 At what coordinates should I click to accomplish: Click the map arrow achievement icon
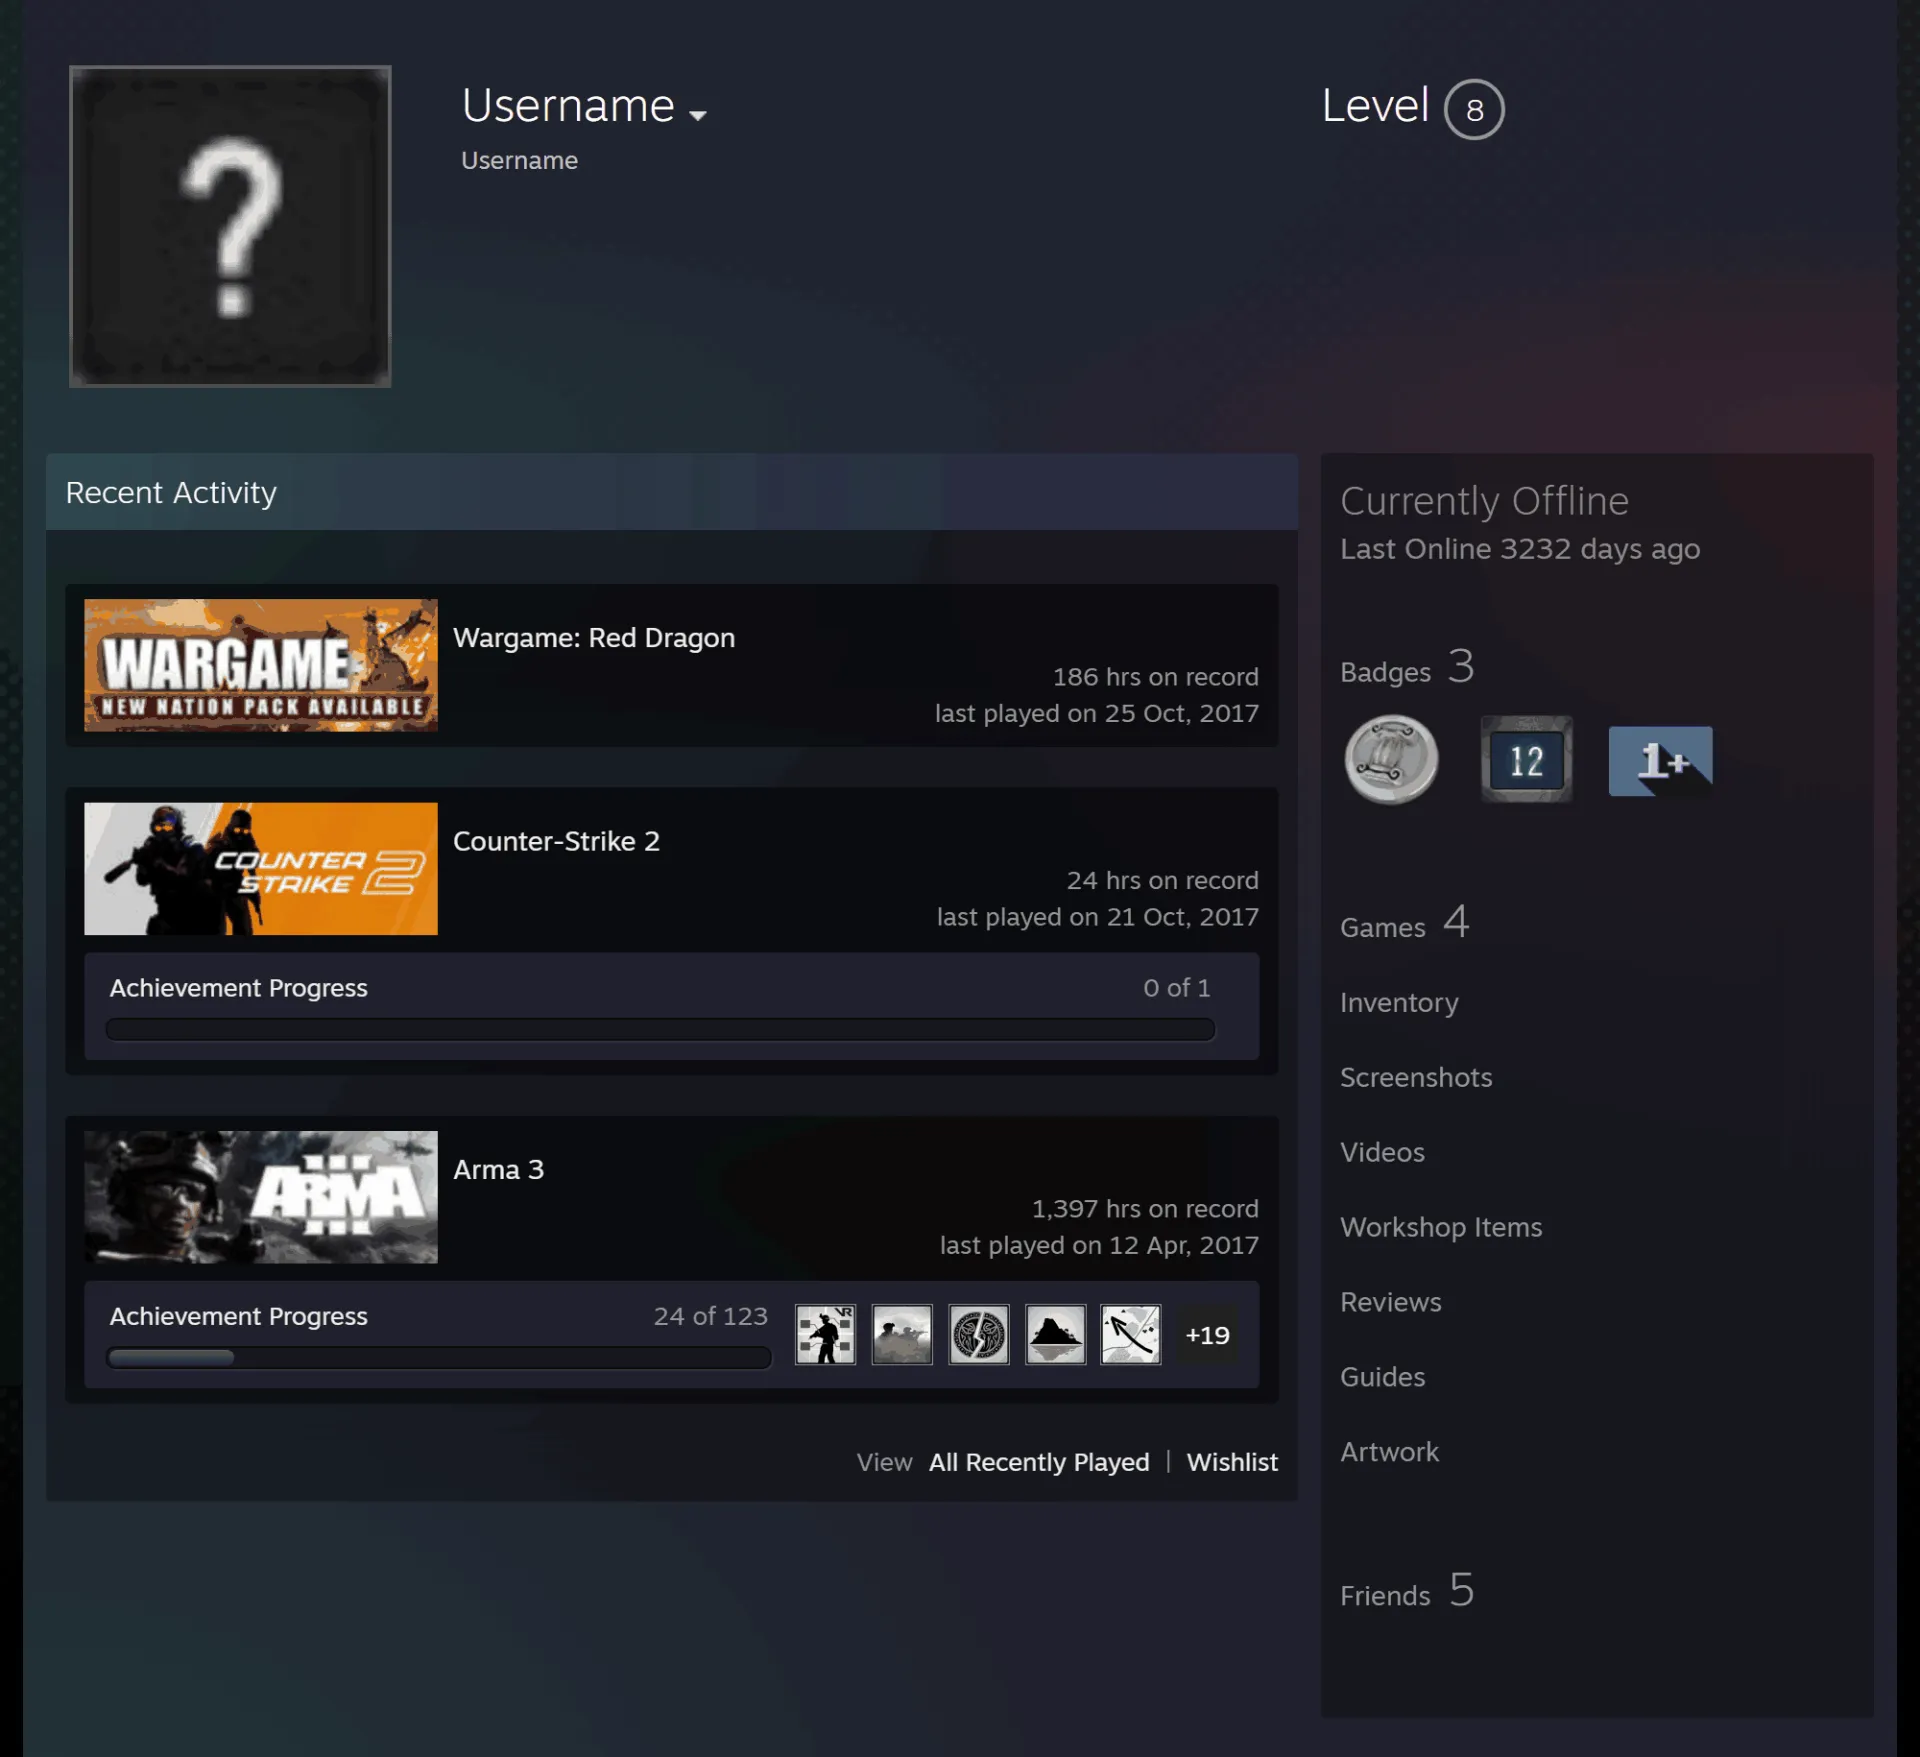coord(1131,1334)
